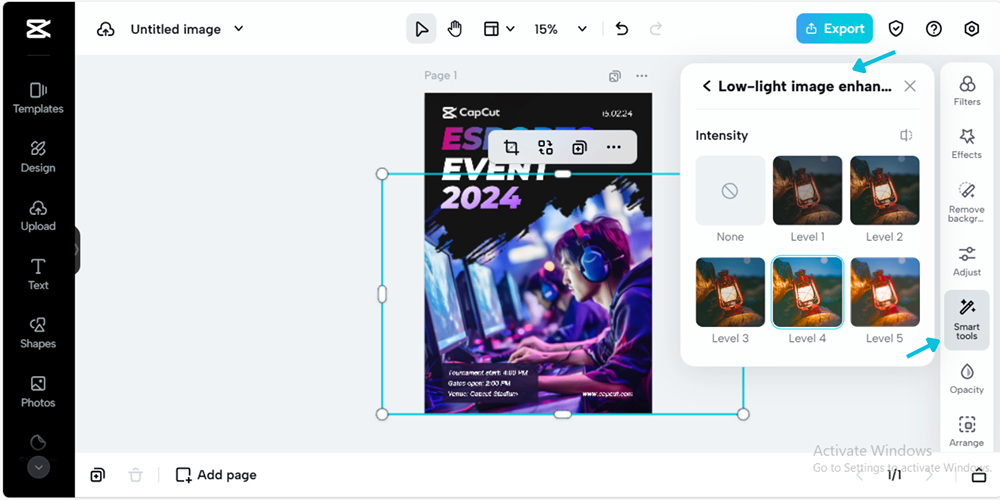Click the Page 1 label
The width and height of the screenshot is (1000, 500).
[x=441, y=76]
